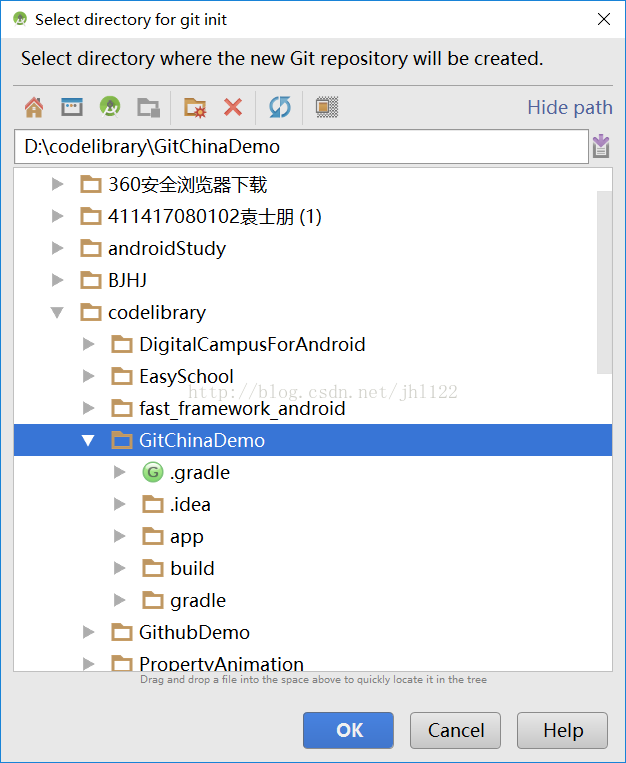Select the 360安全浏览器下载 folder name
626x763 pixels.
point(187,185)
